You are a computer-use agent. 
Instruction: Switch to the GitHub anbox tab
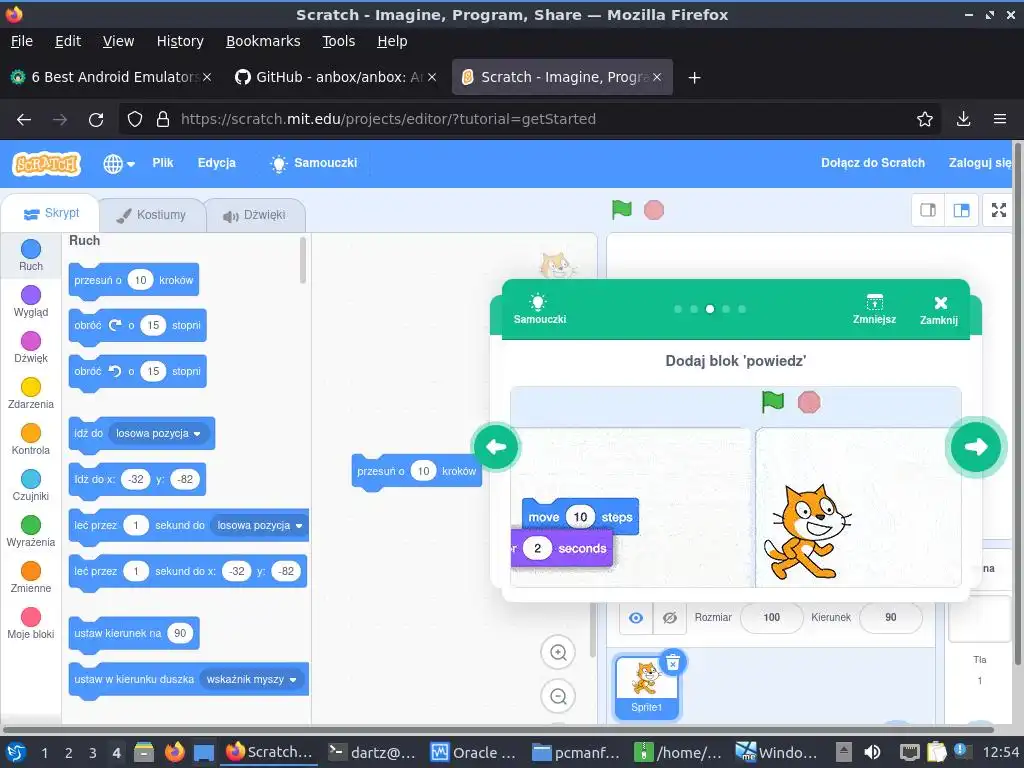tap(335, 77)
